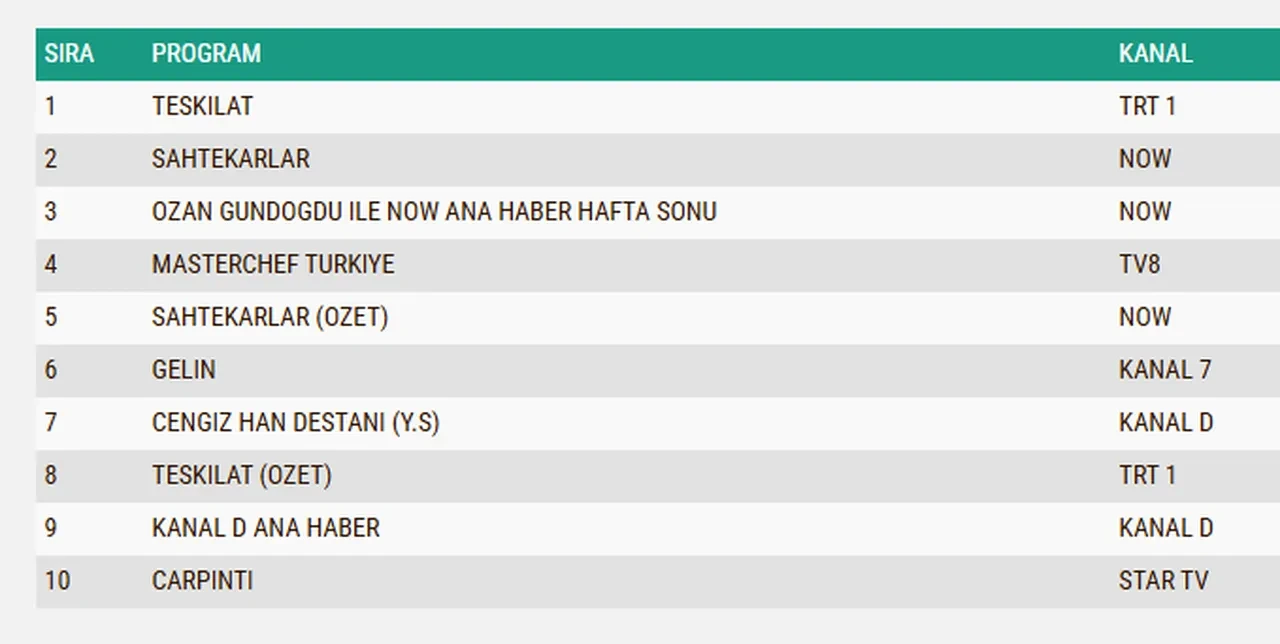The height and width of the screenshot is (644, 1280).
Task: Click Ozan Gundogdu ile NOW Ana Haber Hafta Sonu
Action: (x=434, y=212)
